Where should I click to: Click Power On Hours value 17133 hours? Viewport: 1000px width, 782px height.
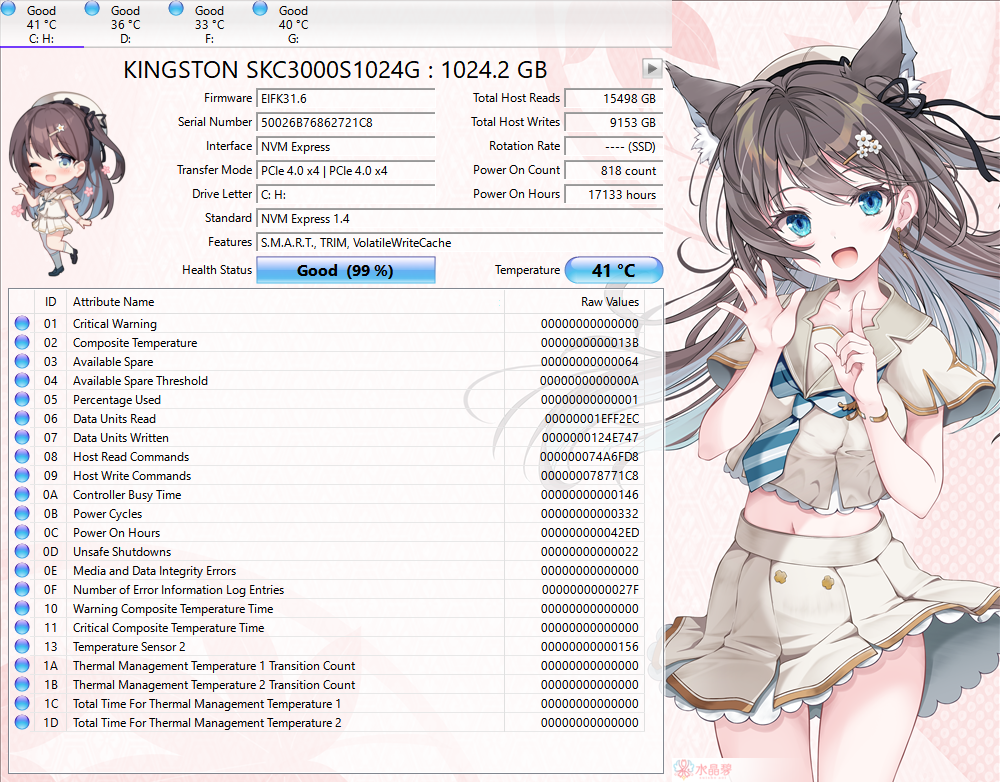pyautogui.click(x=614, y=195)
